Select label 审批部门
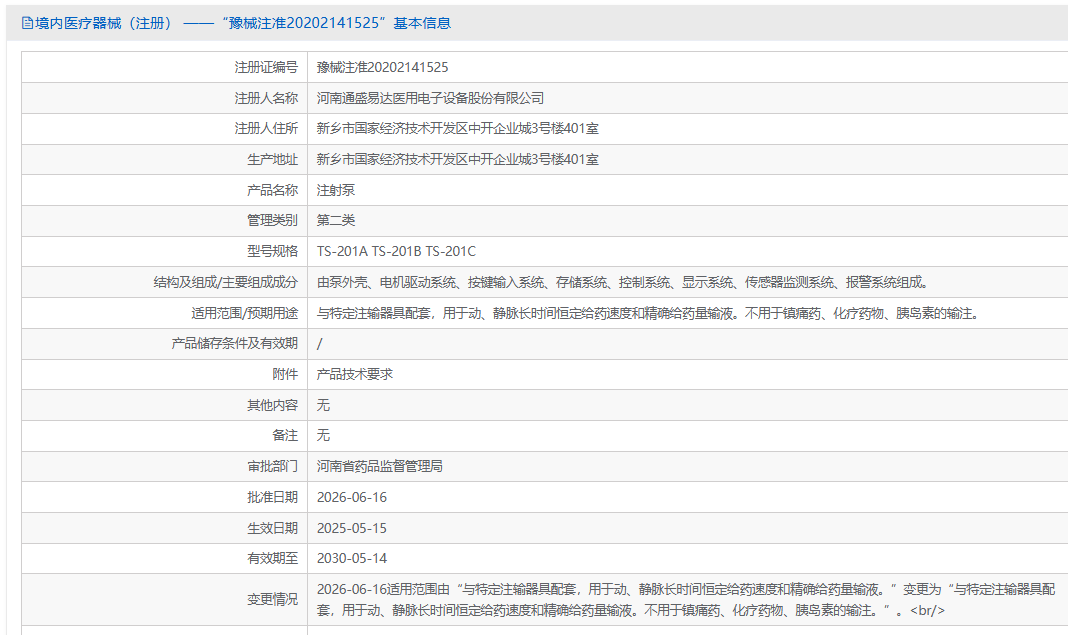The width and height of the screenshot is (1068, 635). (x=272, y=467)
